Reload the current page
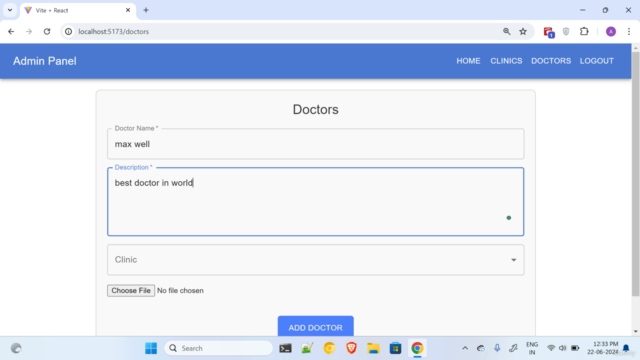The width and height of the screenshot is (640, 360). point(47,31)
